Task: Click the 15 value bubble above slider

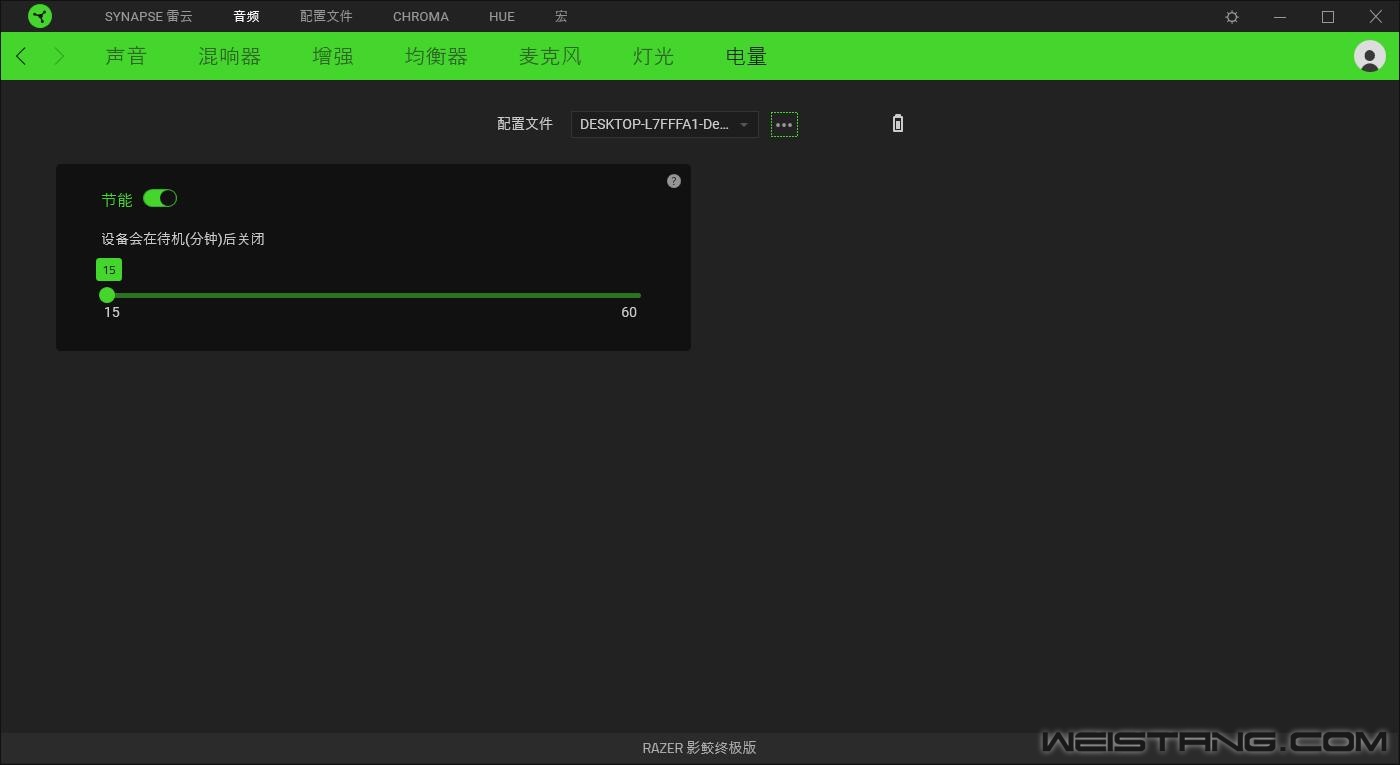Action: [109, 270]
